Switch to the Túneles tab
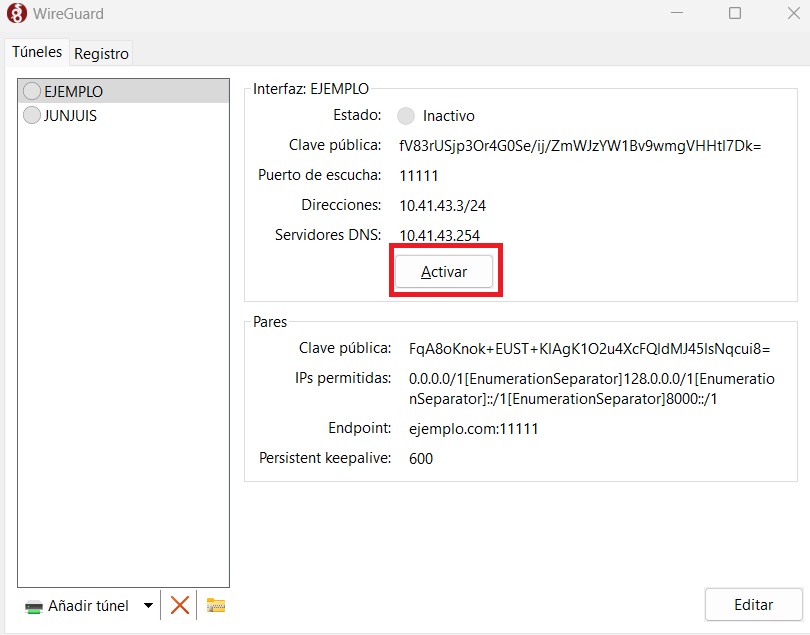Screen dimensions: 810x635 click(x=36, y=52)
